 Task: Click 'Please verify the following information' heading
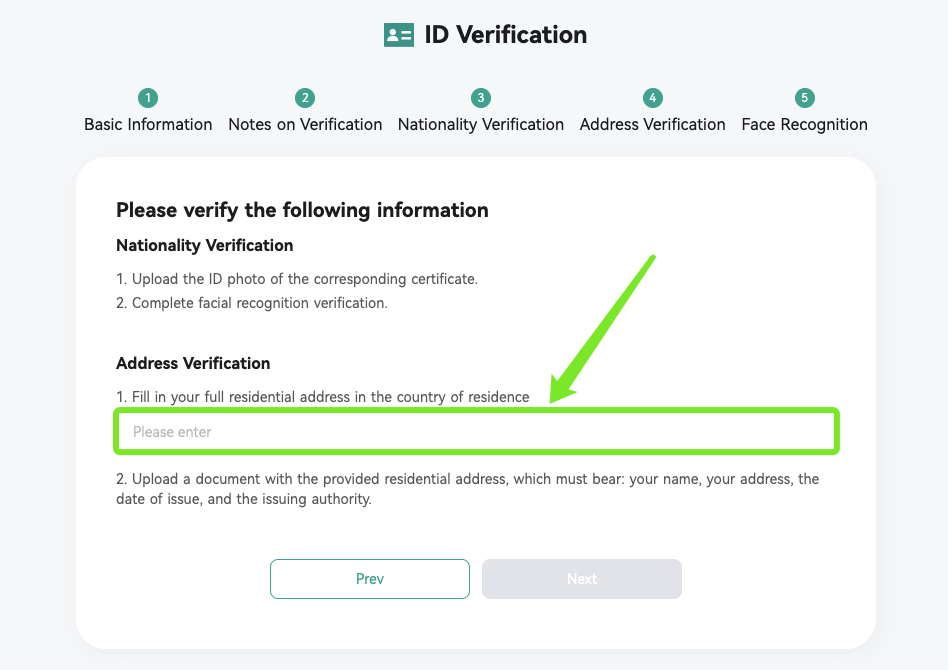pyautogui.click(x=302, y=210)
